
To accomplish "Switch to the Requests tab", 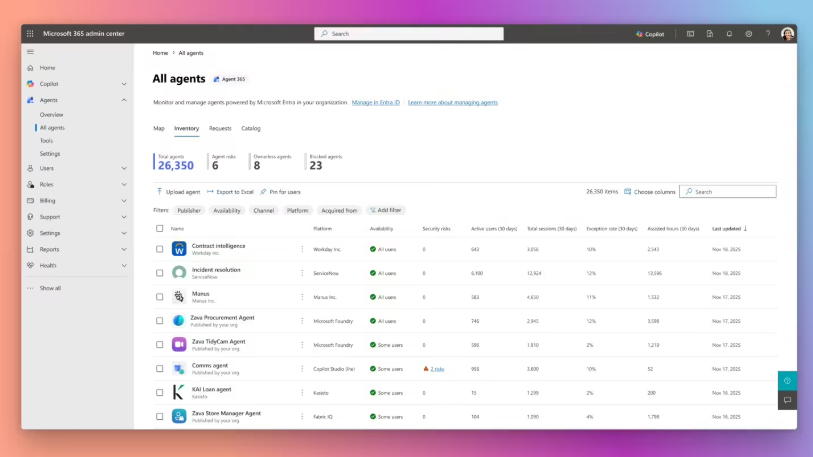I will pos(220,128).
